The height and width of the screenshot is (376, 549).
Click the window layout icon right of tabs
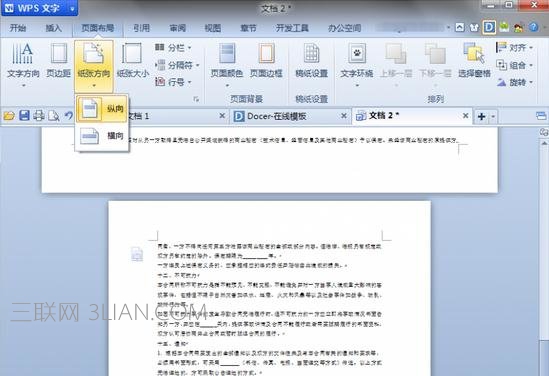tap(541, 116)
